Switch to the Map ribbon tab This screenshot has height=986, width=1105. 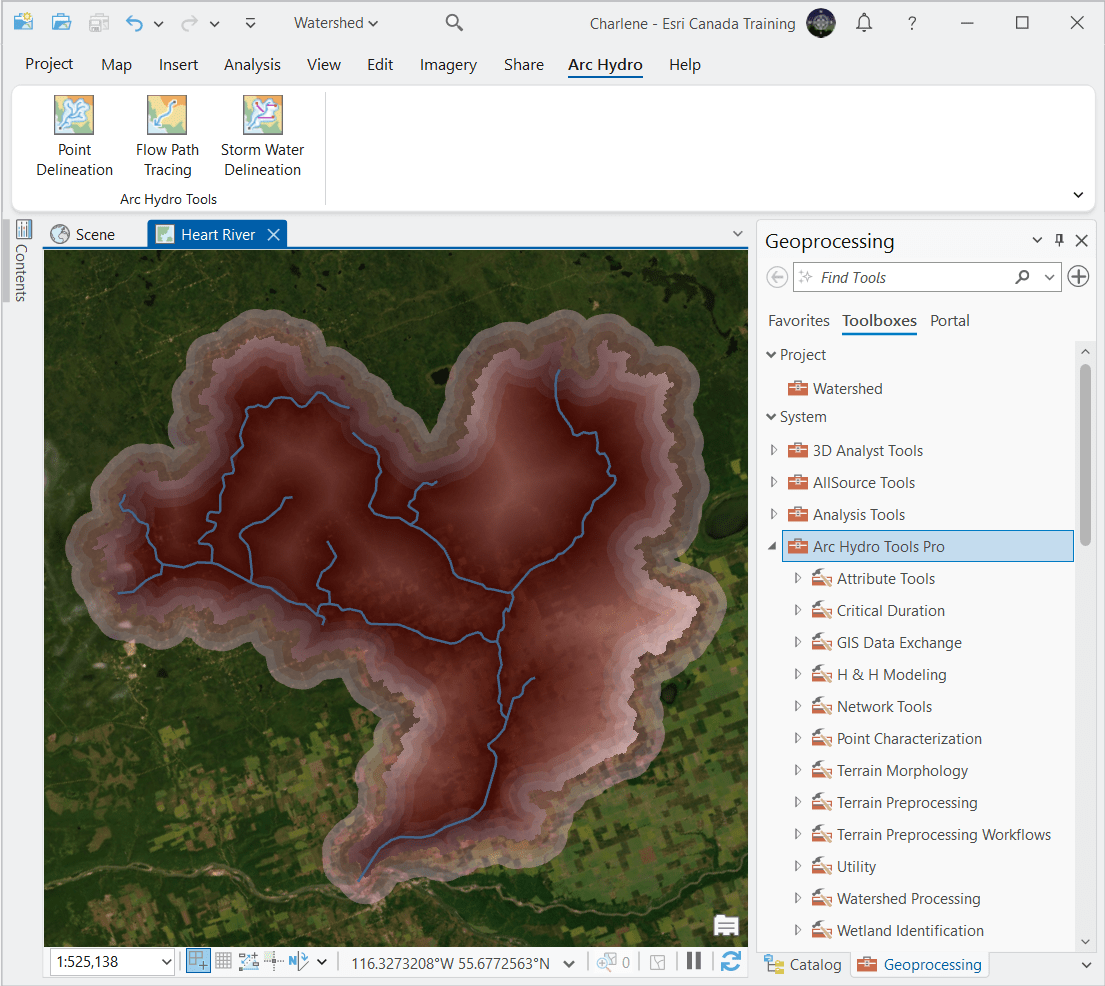tap(116, 65)
